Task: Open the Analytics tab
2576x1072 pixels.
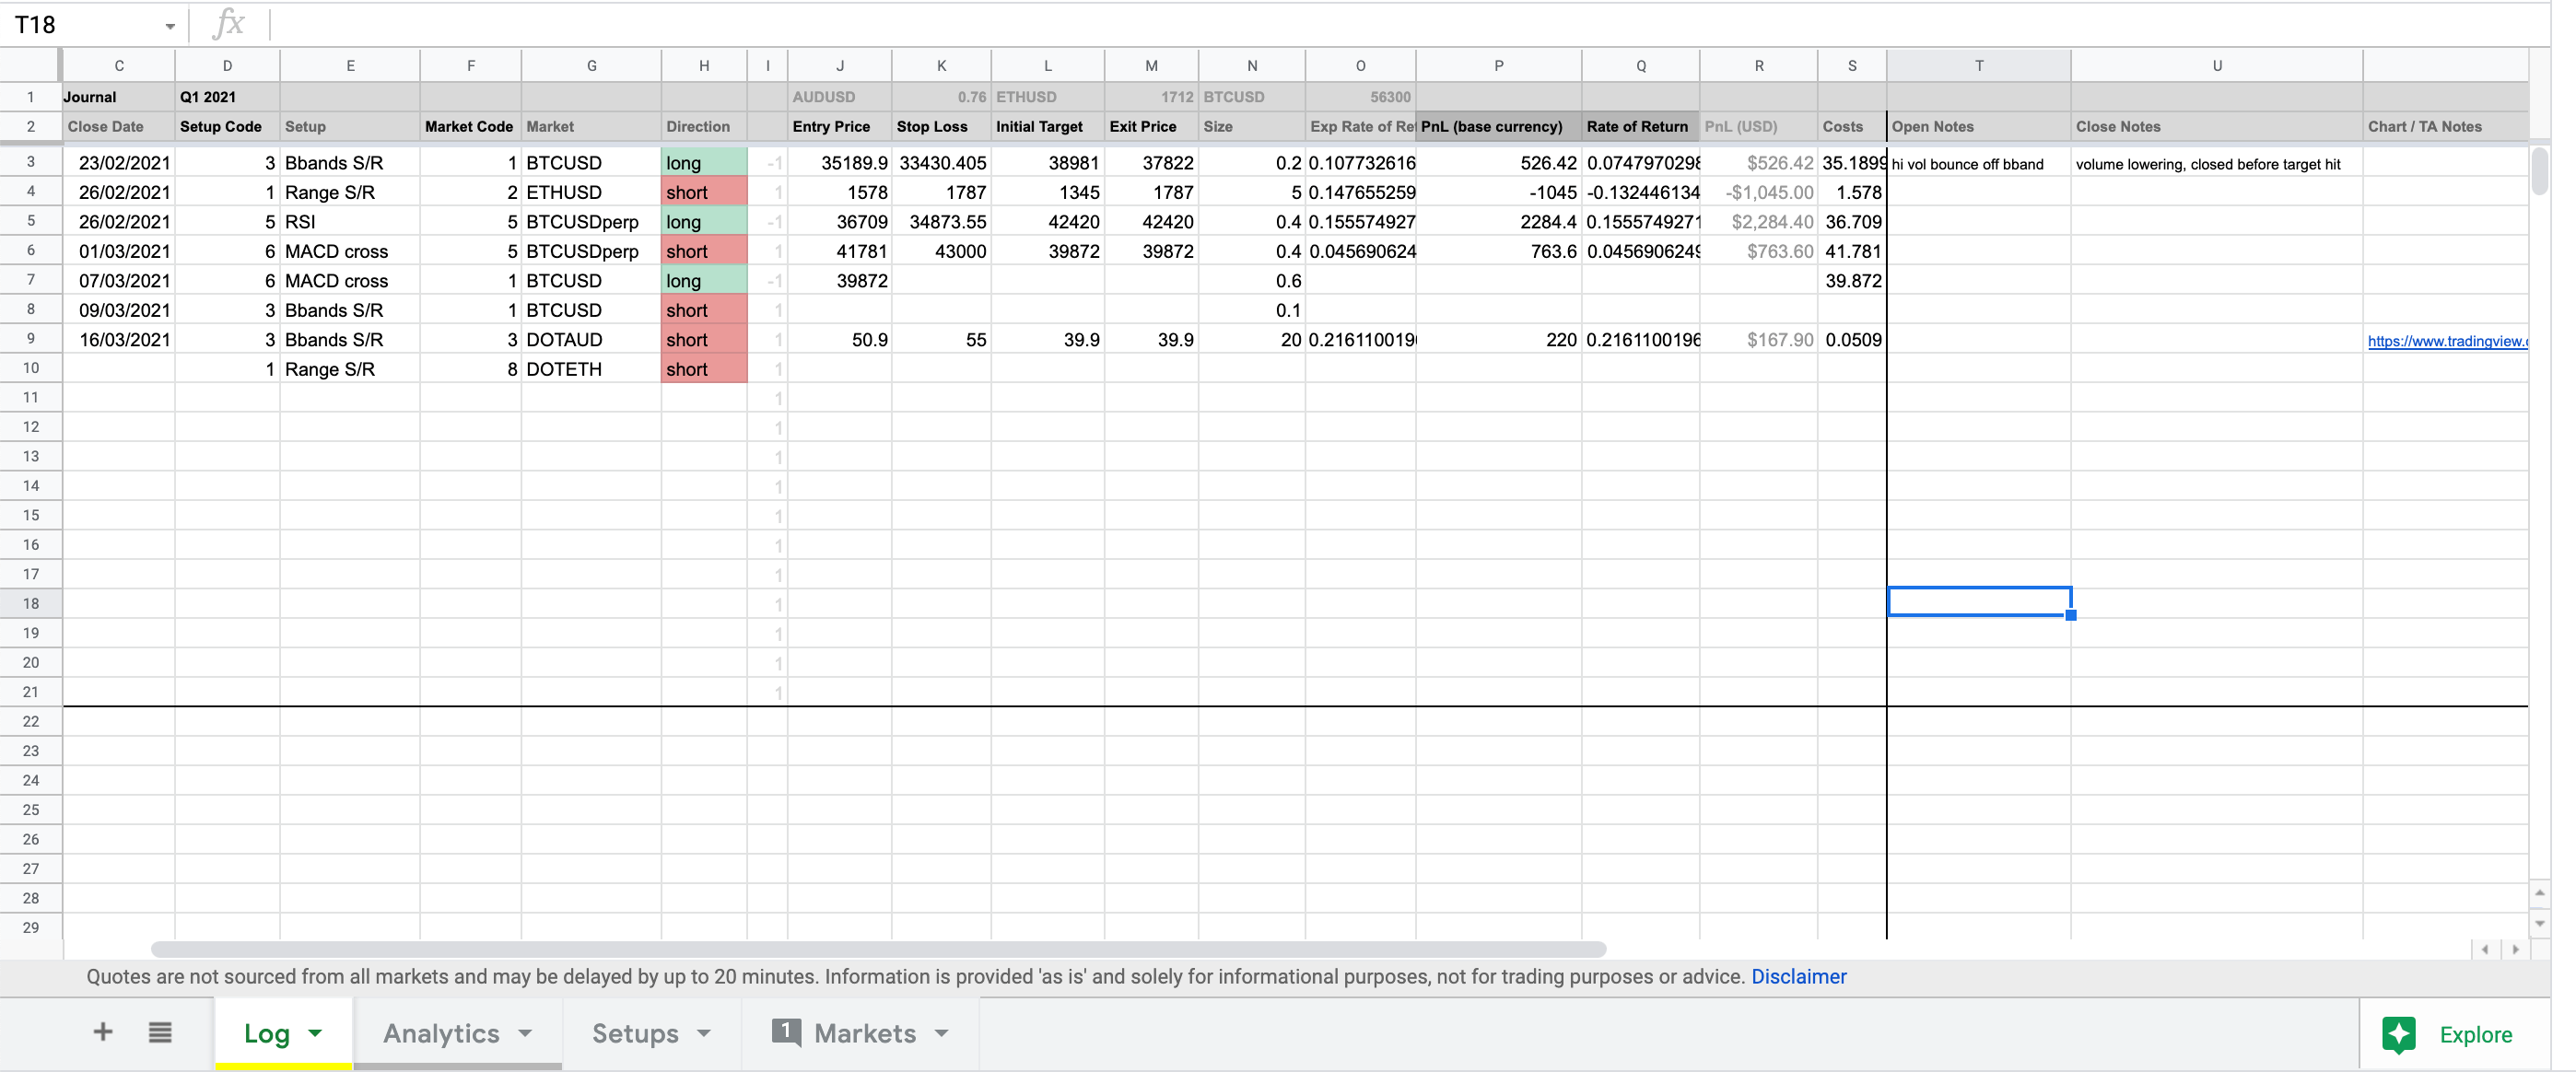Action: click(x=442, y=1034)
